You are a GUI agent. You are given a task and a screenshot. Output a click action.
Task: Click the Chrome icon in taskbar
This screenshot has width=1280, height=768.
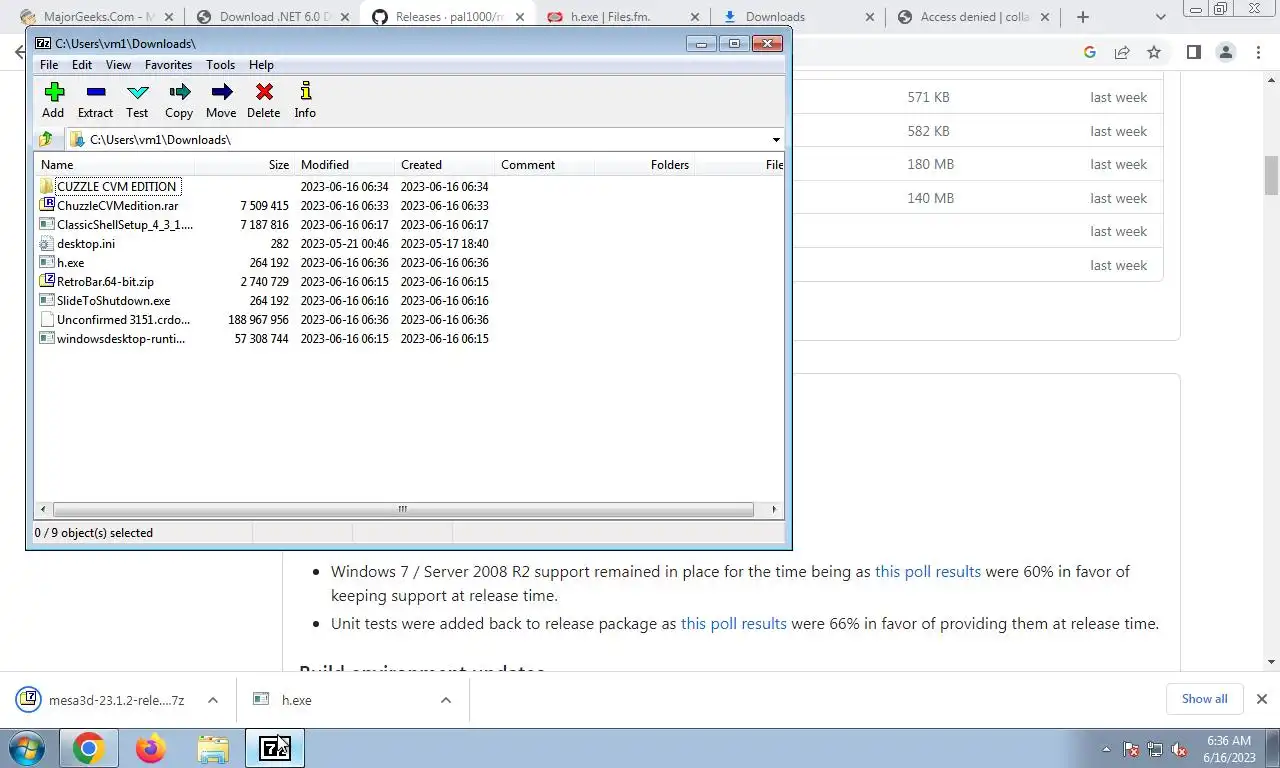[88, 748]
